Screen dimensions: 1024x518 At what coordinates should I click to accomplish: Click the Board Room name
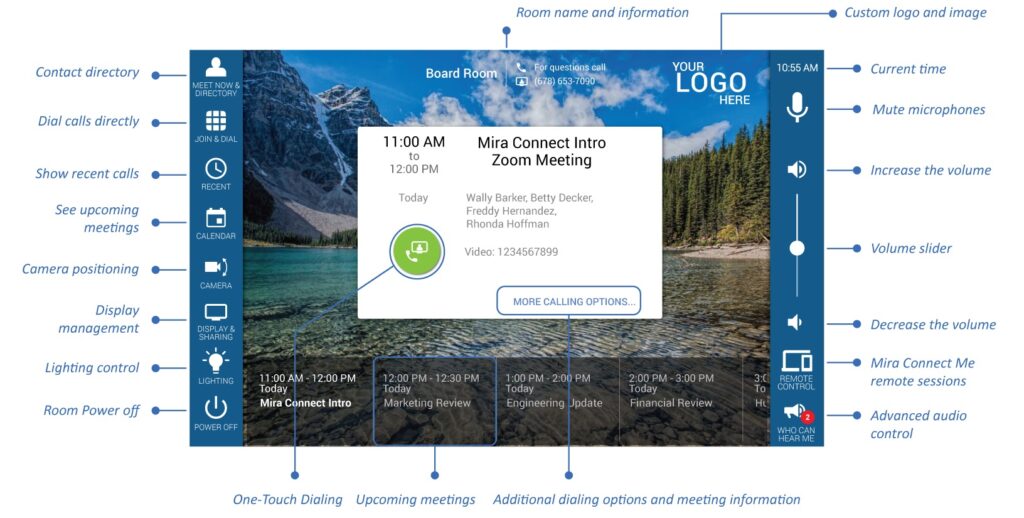[x=461, y=74]
